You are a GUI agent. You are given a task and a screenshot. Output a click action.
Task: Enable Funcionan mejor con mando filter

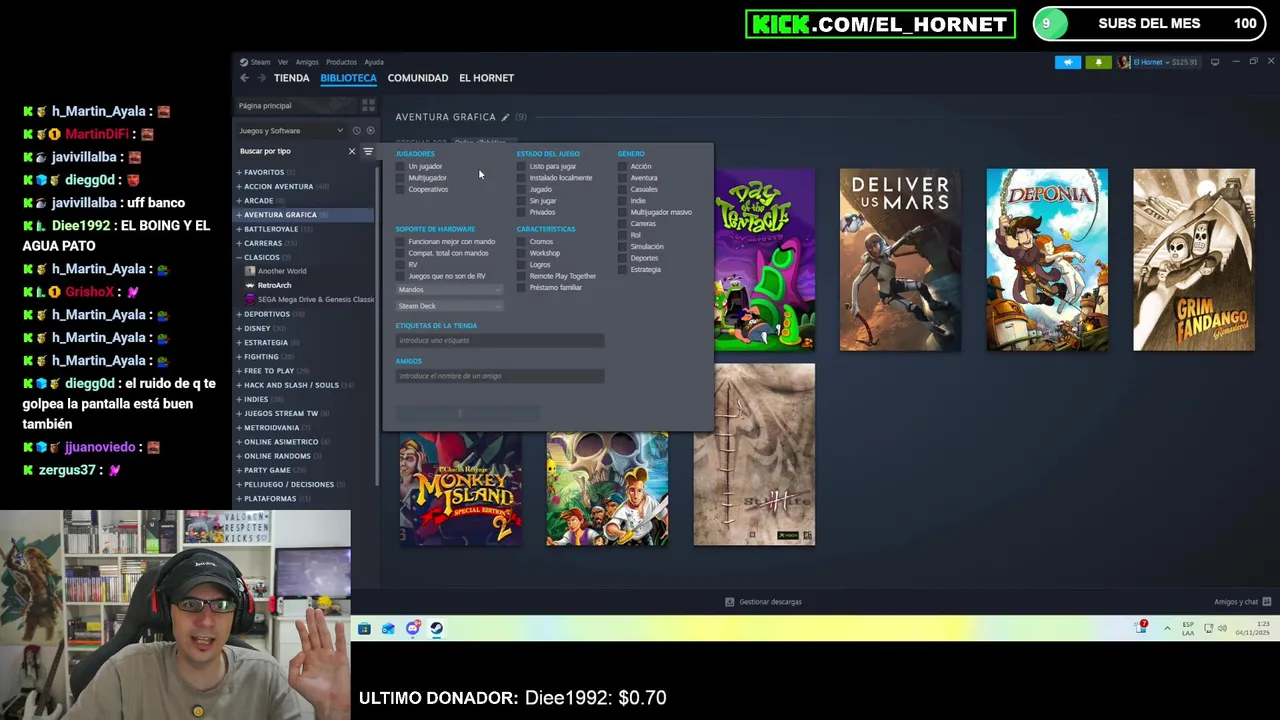(401, 242)
